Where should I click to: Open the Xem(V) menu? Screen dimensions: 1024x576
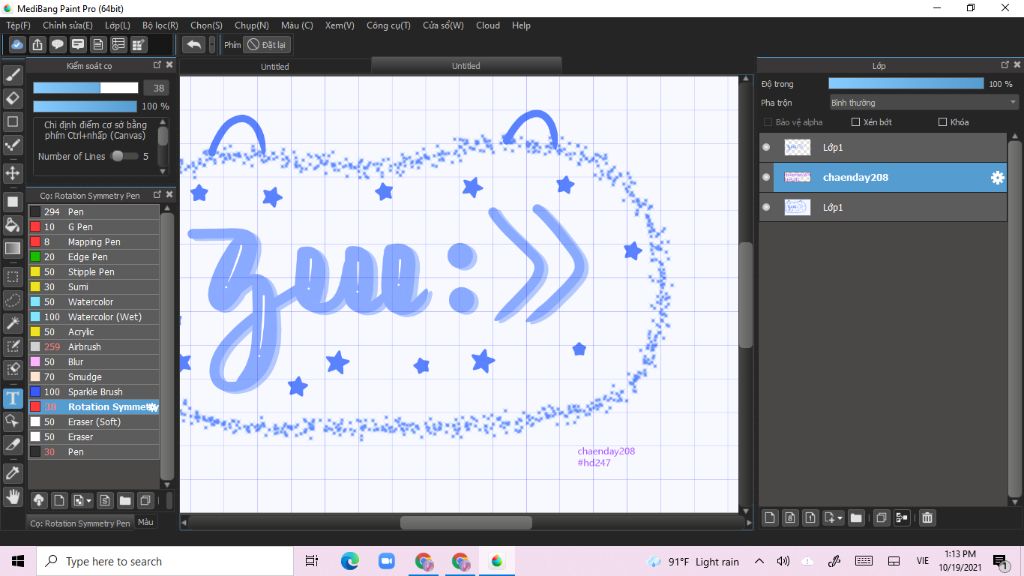[x=340, y=25]
